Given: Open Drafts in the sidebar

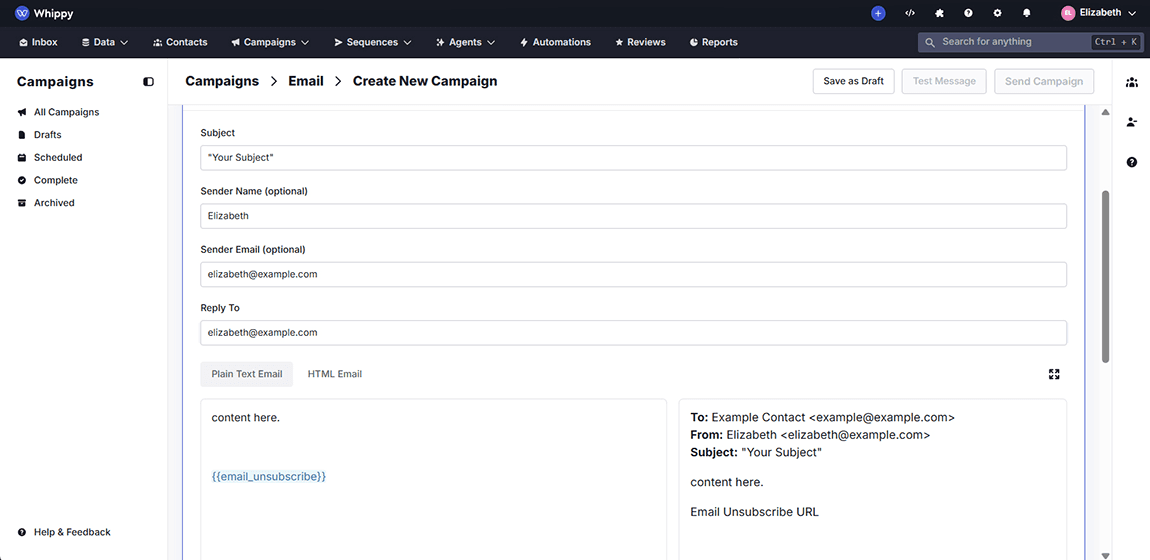Looking at the screenshot, I should 40,135.
